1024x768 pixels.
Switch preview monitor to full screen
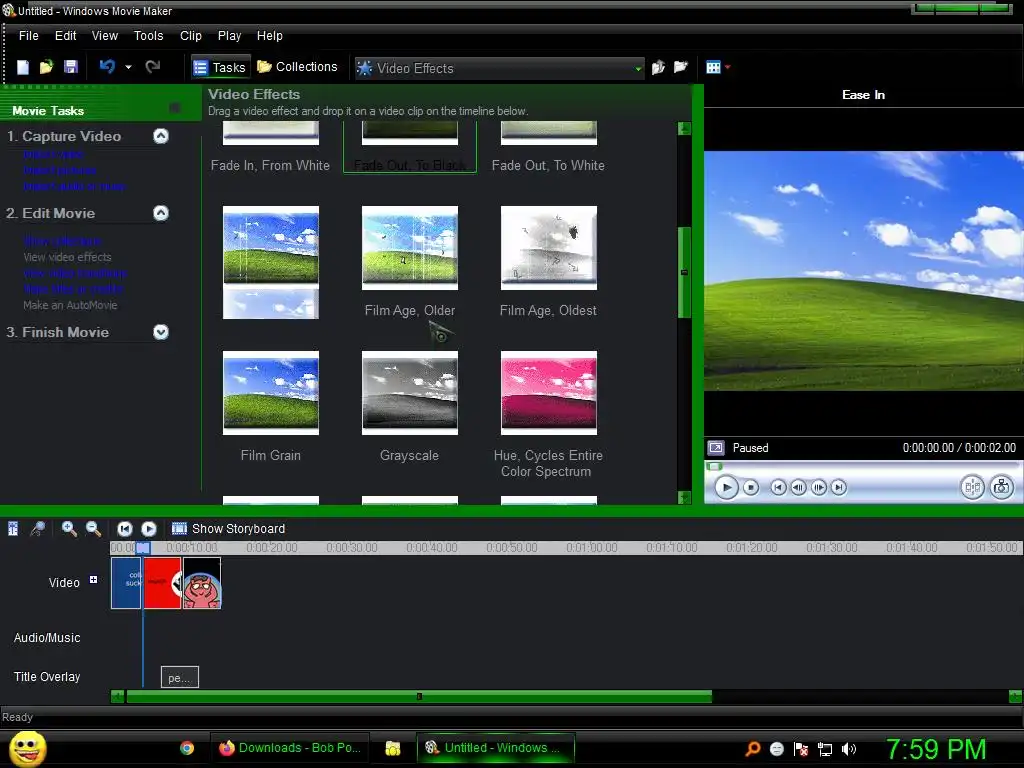click(x=716, y=448)
